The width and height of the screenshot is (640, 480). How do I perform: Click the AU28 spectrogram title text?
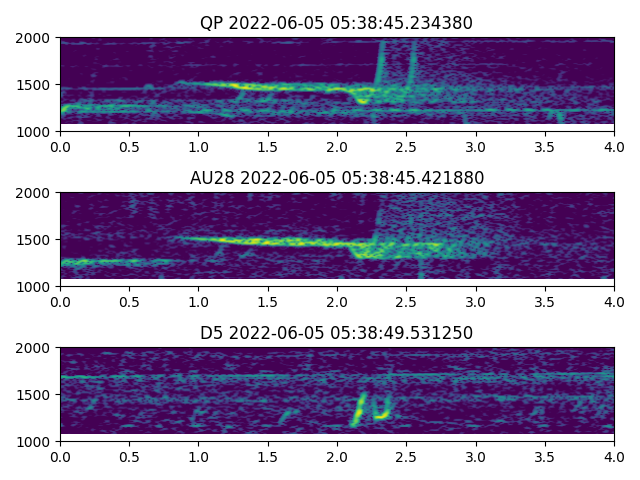[x=336, y=178]
